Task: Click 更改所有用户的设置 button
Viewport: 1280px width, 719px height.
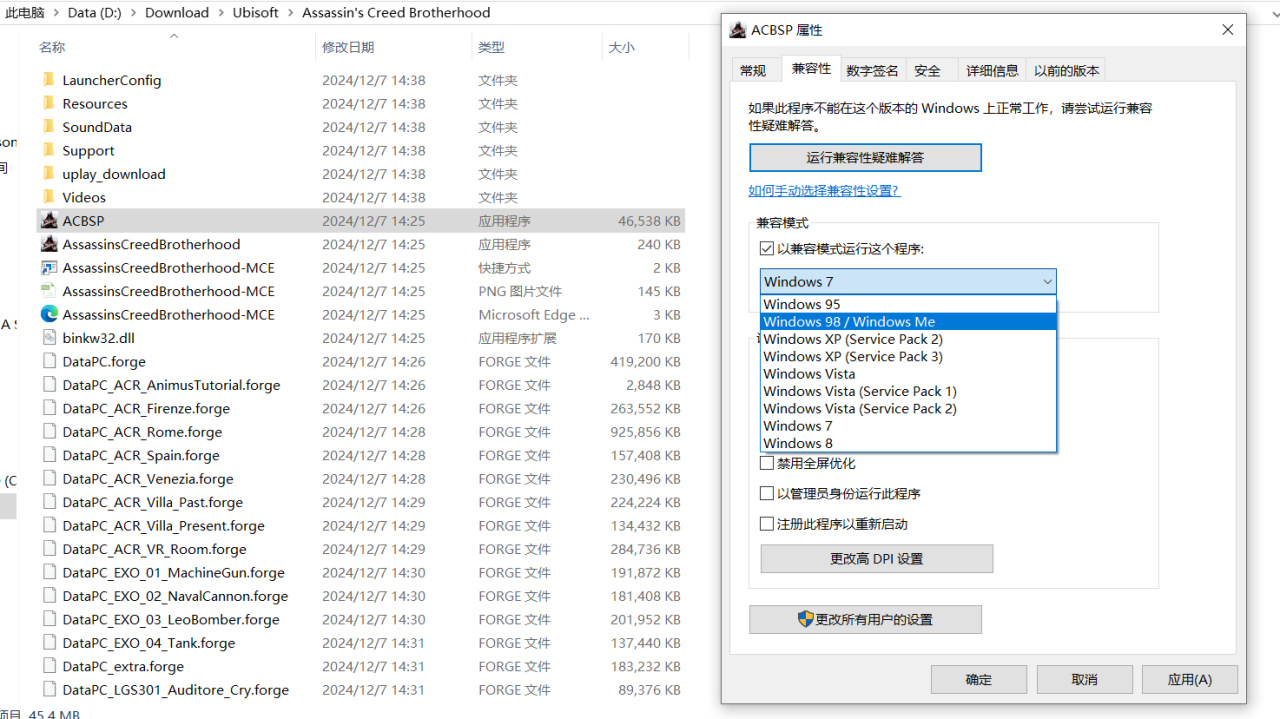Action: click(x=865, y=619)
